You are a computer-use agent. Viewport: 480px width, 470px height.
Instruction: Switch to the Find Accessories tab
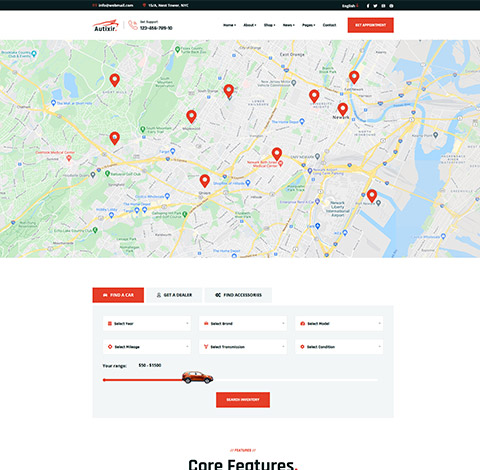(x=238, y=295)
